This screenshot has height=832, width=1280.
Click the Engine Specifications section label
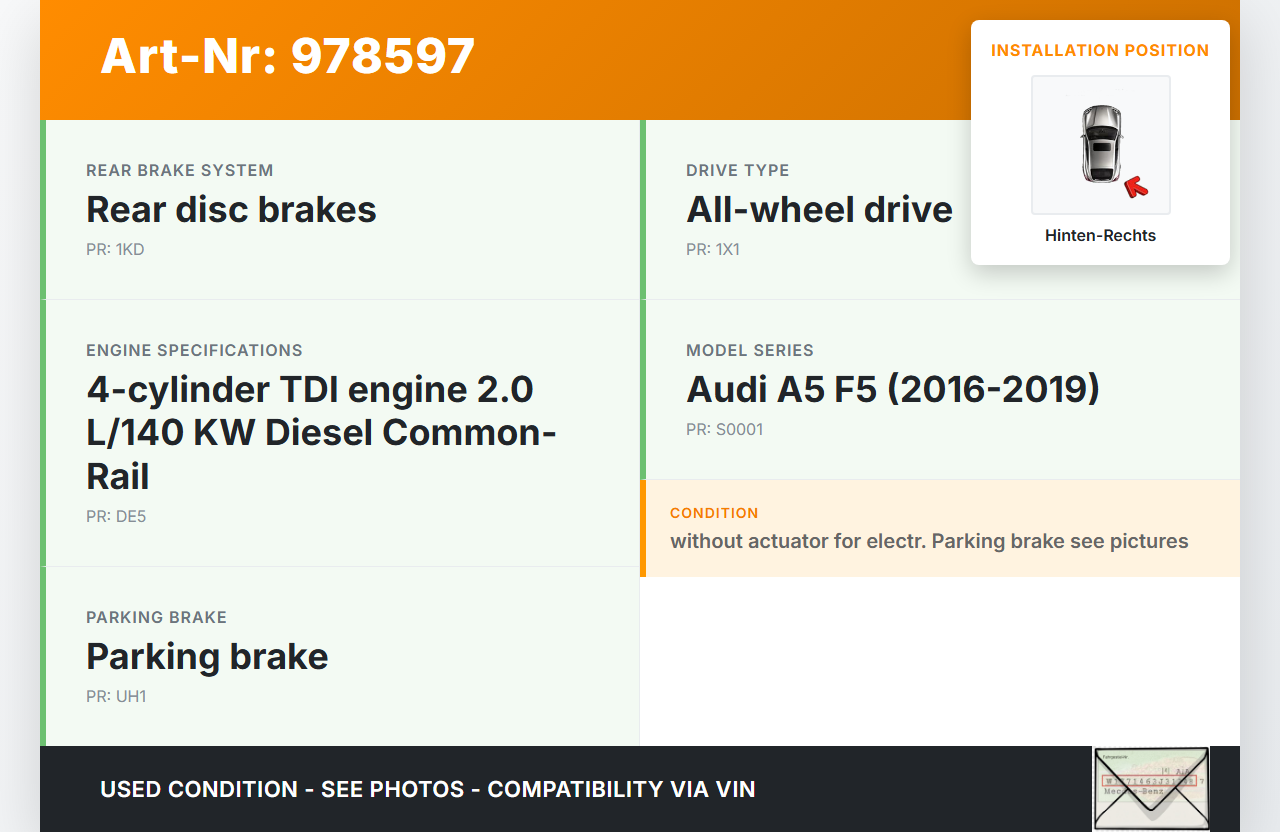[194, 351]
